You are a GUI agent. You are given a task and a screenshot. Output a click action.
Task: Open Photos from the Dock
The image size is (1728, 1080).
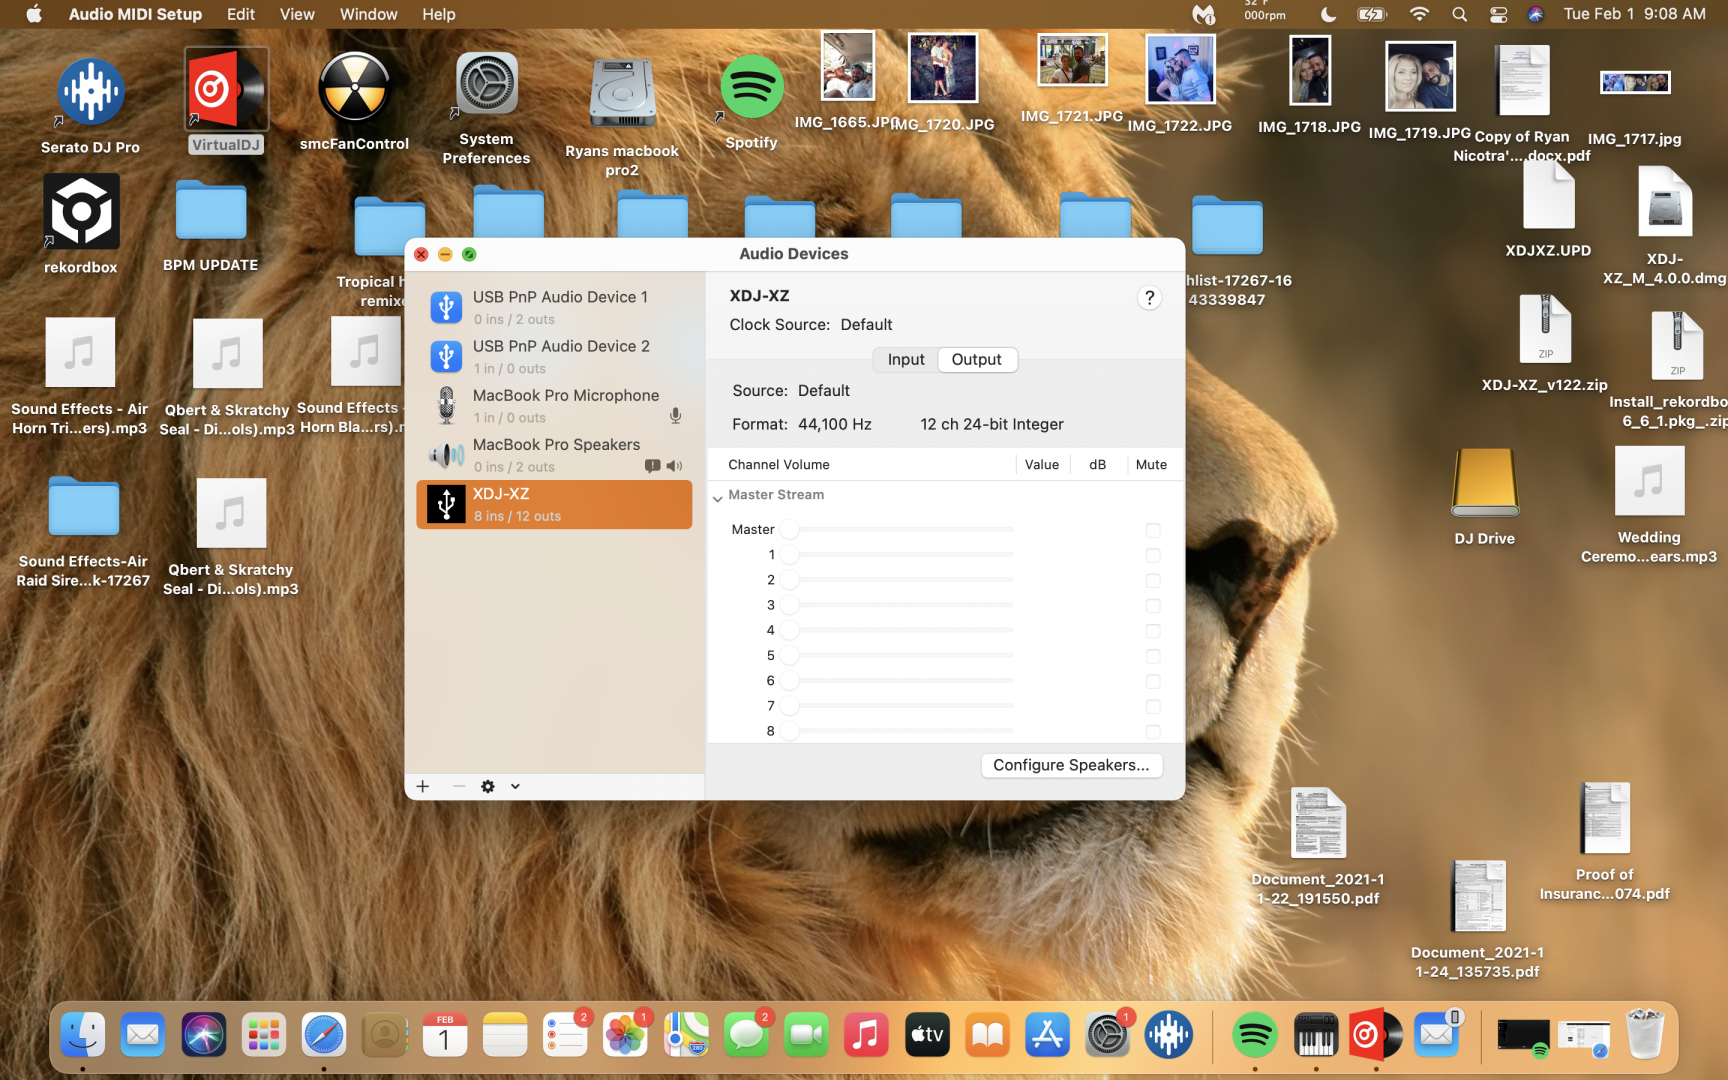tap(625, 1035)
